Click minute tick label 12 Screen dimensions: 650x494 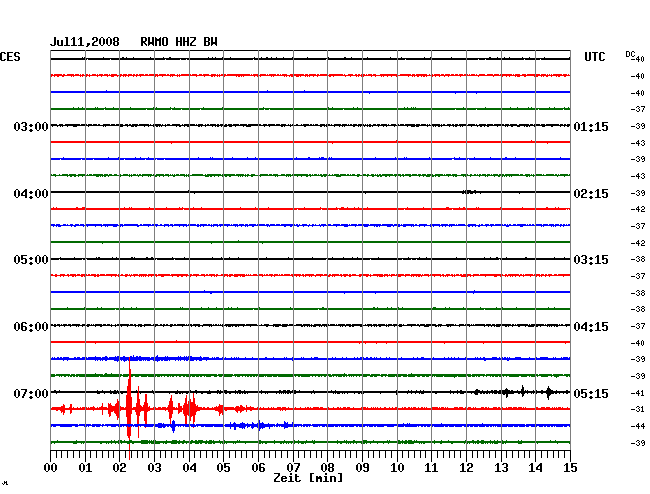coord(466,468)
